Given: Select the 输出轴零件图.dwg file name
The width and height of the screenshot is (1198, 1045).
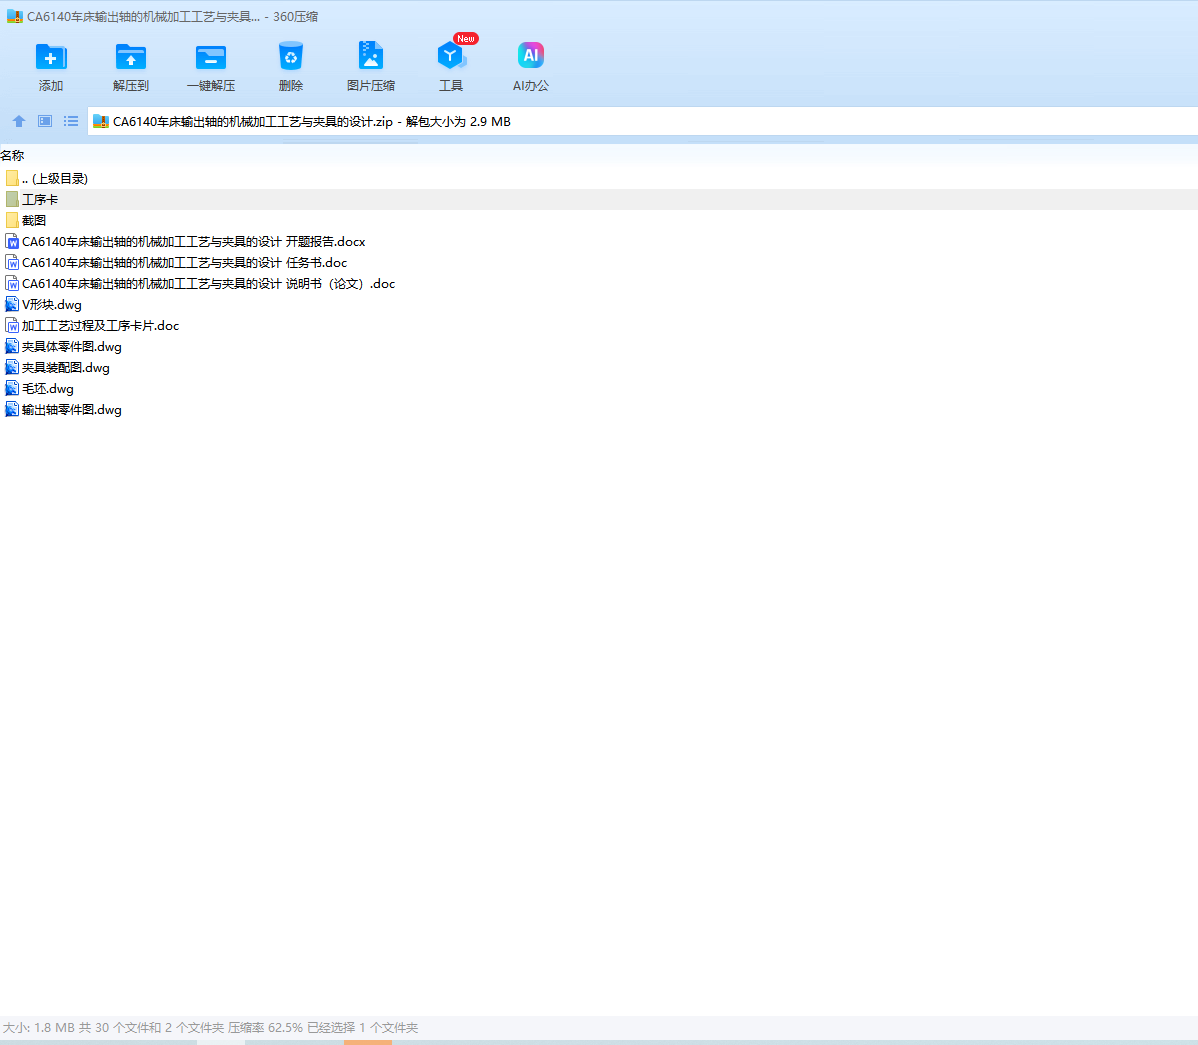Looking at the screenshot, I should click(72, 409).
